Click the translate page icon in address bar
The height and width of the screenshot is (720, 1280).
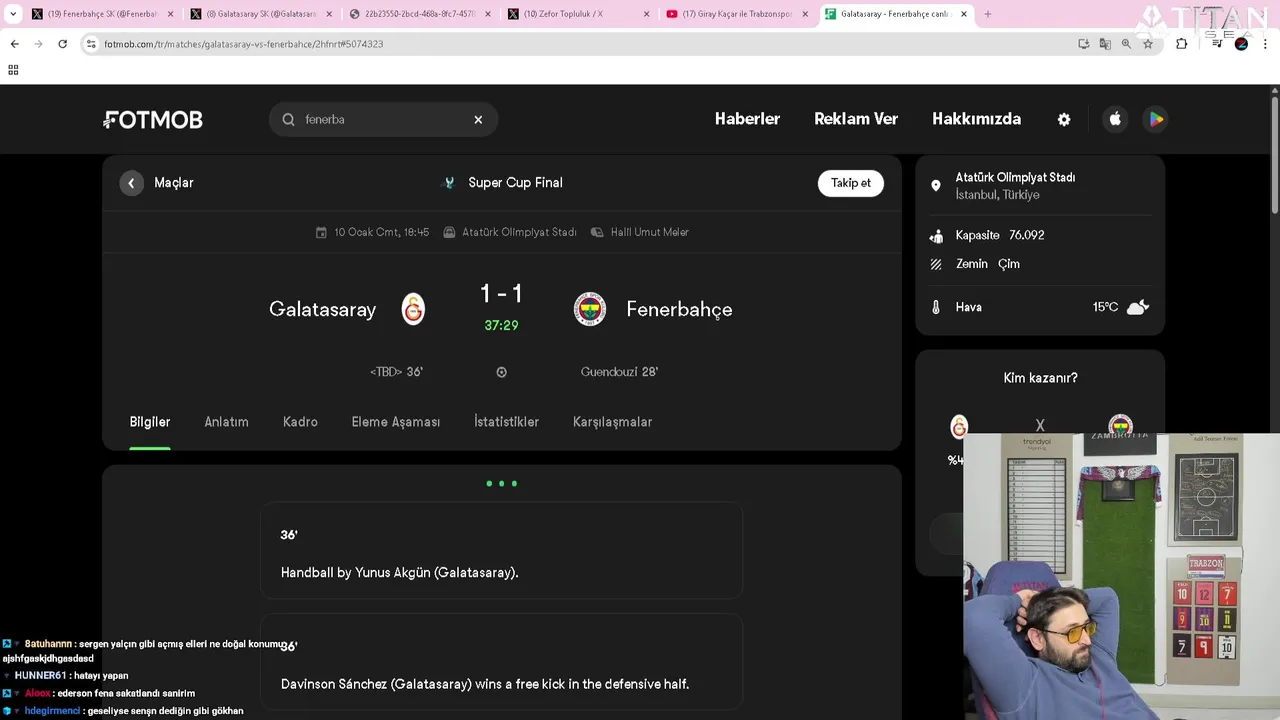(1105, 44)
